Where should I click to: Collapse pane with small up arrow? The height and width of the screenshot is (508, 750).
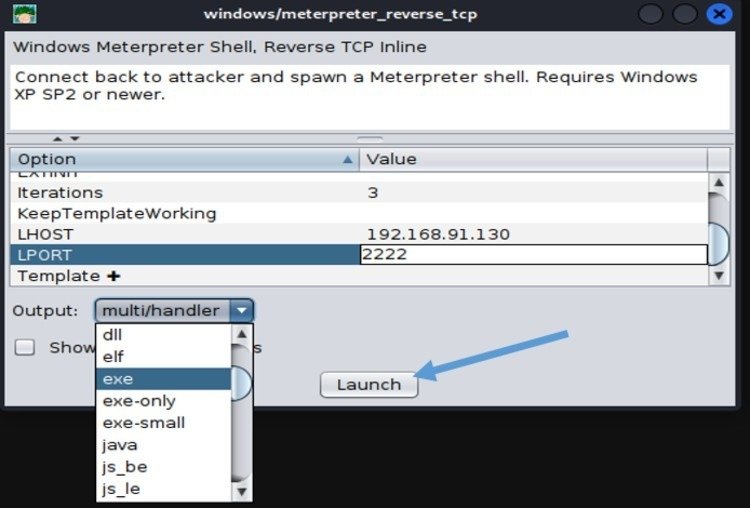click(x=58, y=139)
